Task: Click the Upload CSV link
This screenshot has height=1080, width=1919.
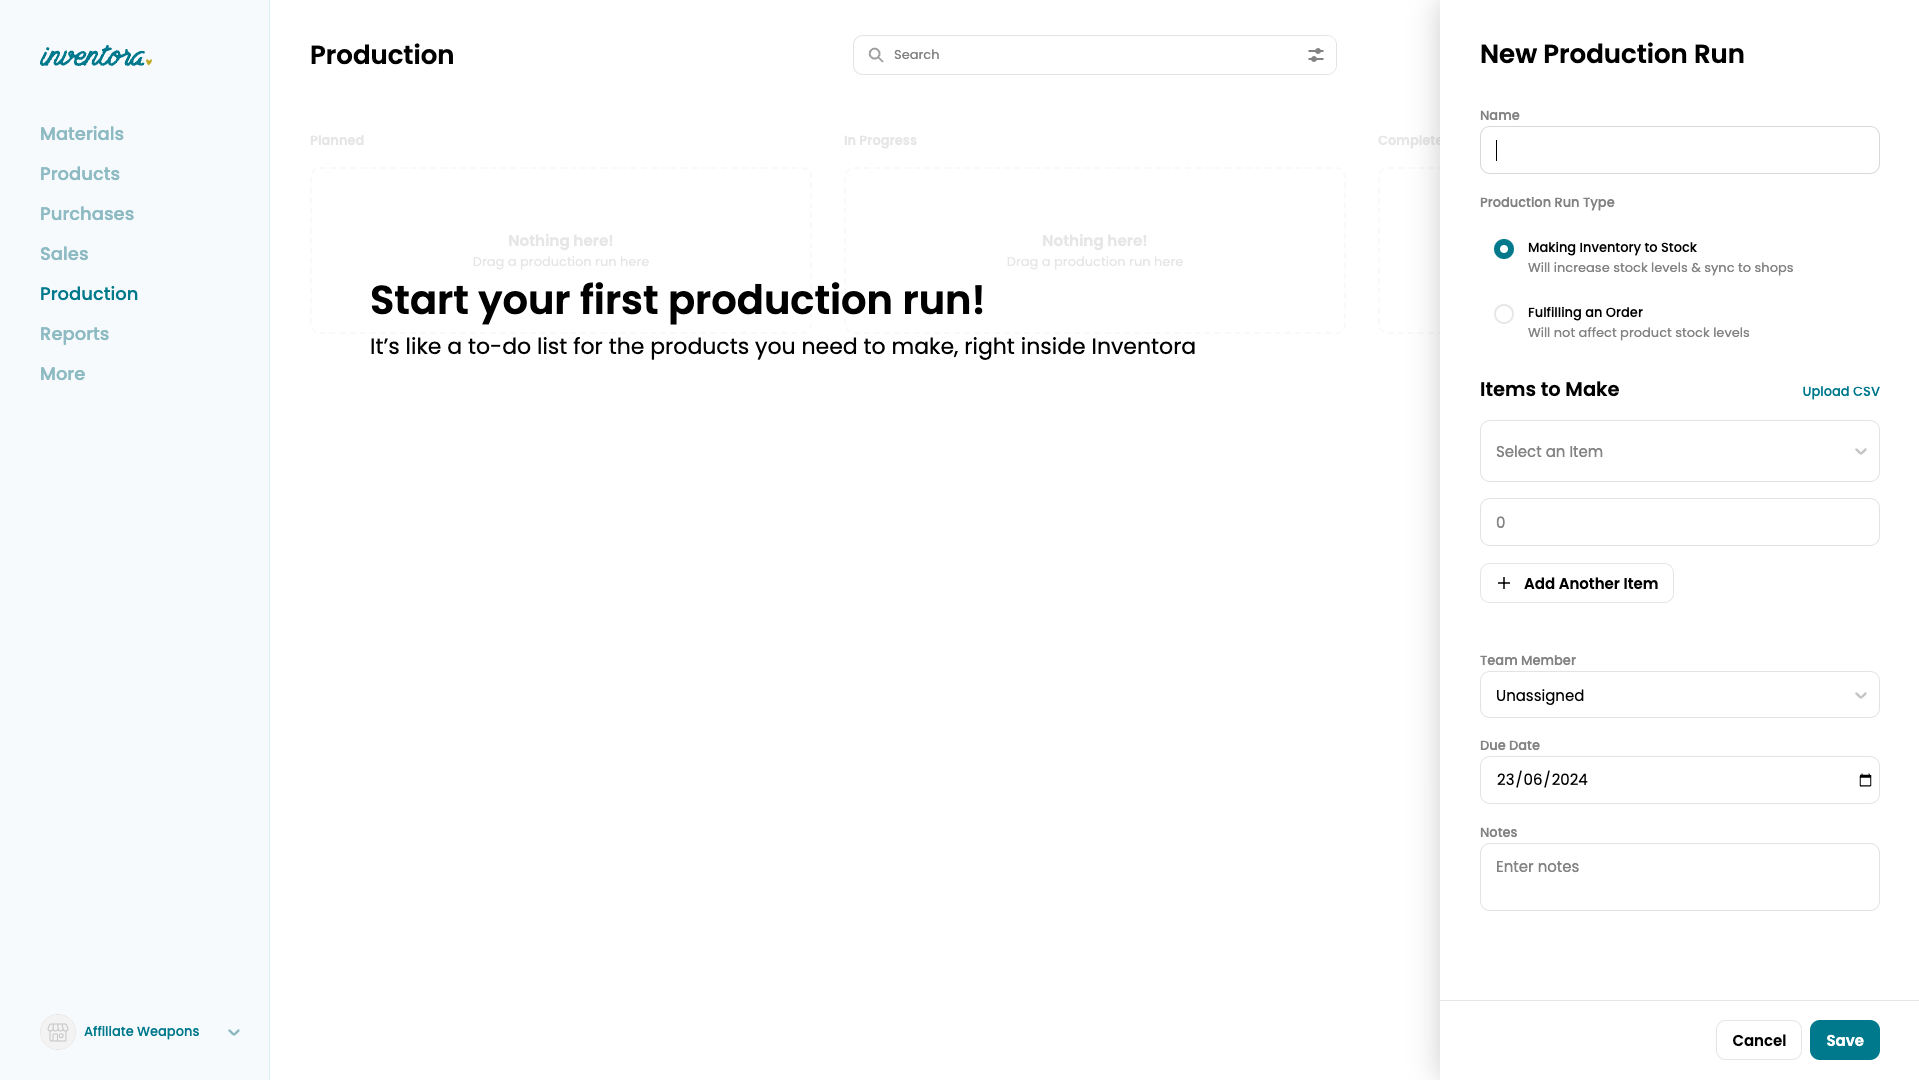Action: pos(1840,391)
